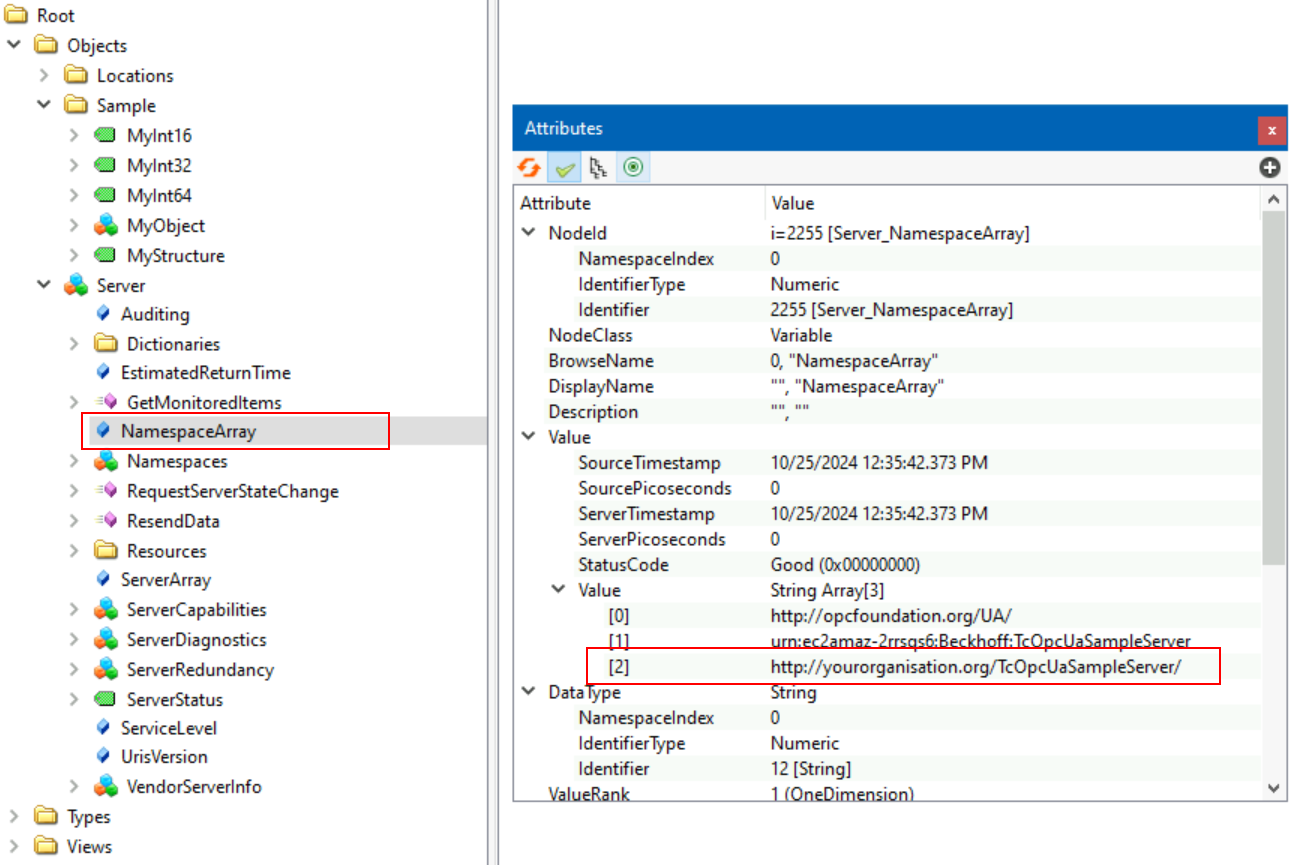Click the Resources folder icon

click(105, 551)
